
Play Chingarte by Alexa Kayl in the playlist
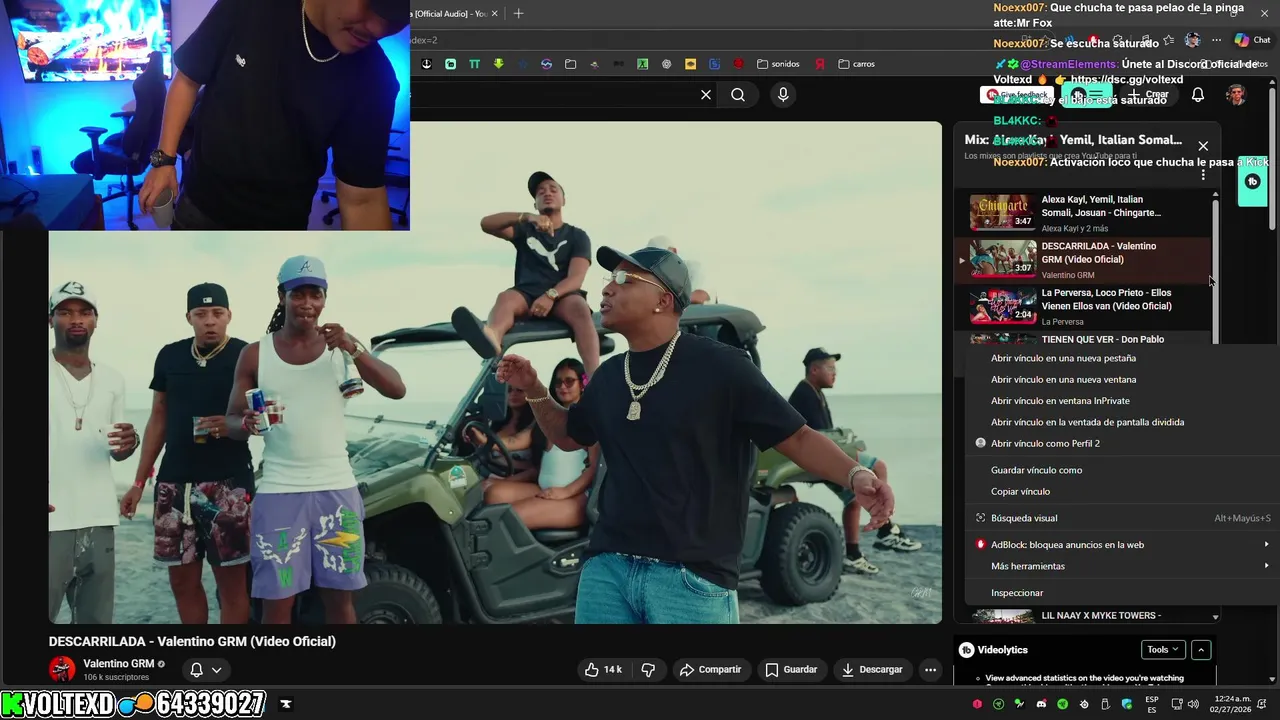point(1084,212)
